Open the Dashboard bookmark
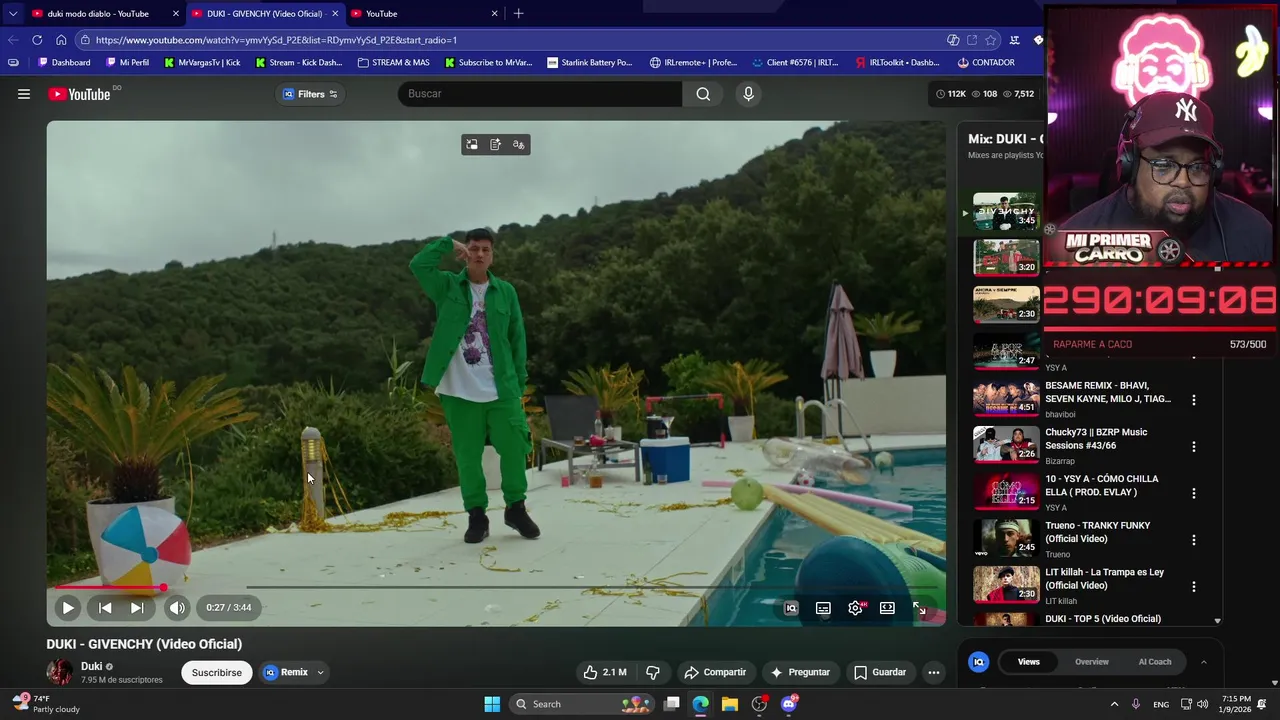Viewport: 1280px width, 720px height. click(x=63, y=62)
